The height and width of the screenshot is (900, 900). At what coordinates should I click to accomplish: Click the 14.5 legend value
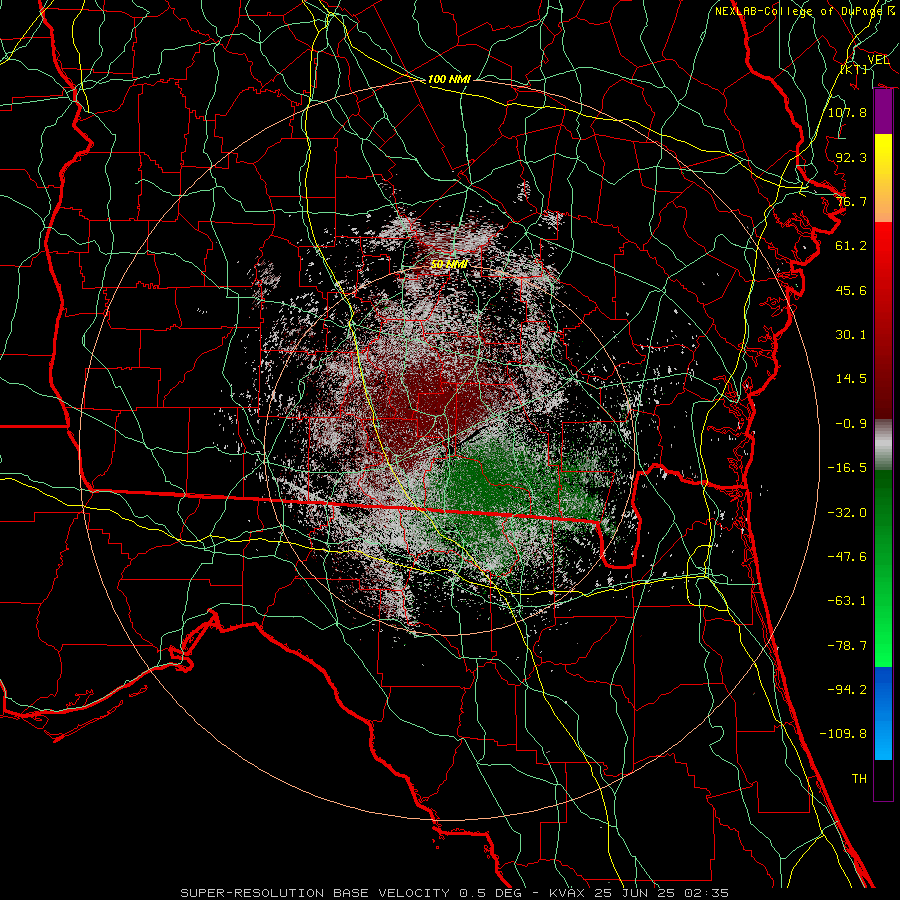click(851, 379)
